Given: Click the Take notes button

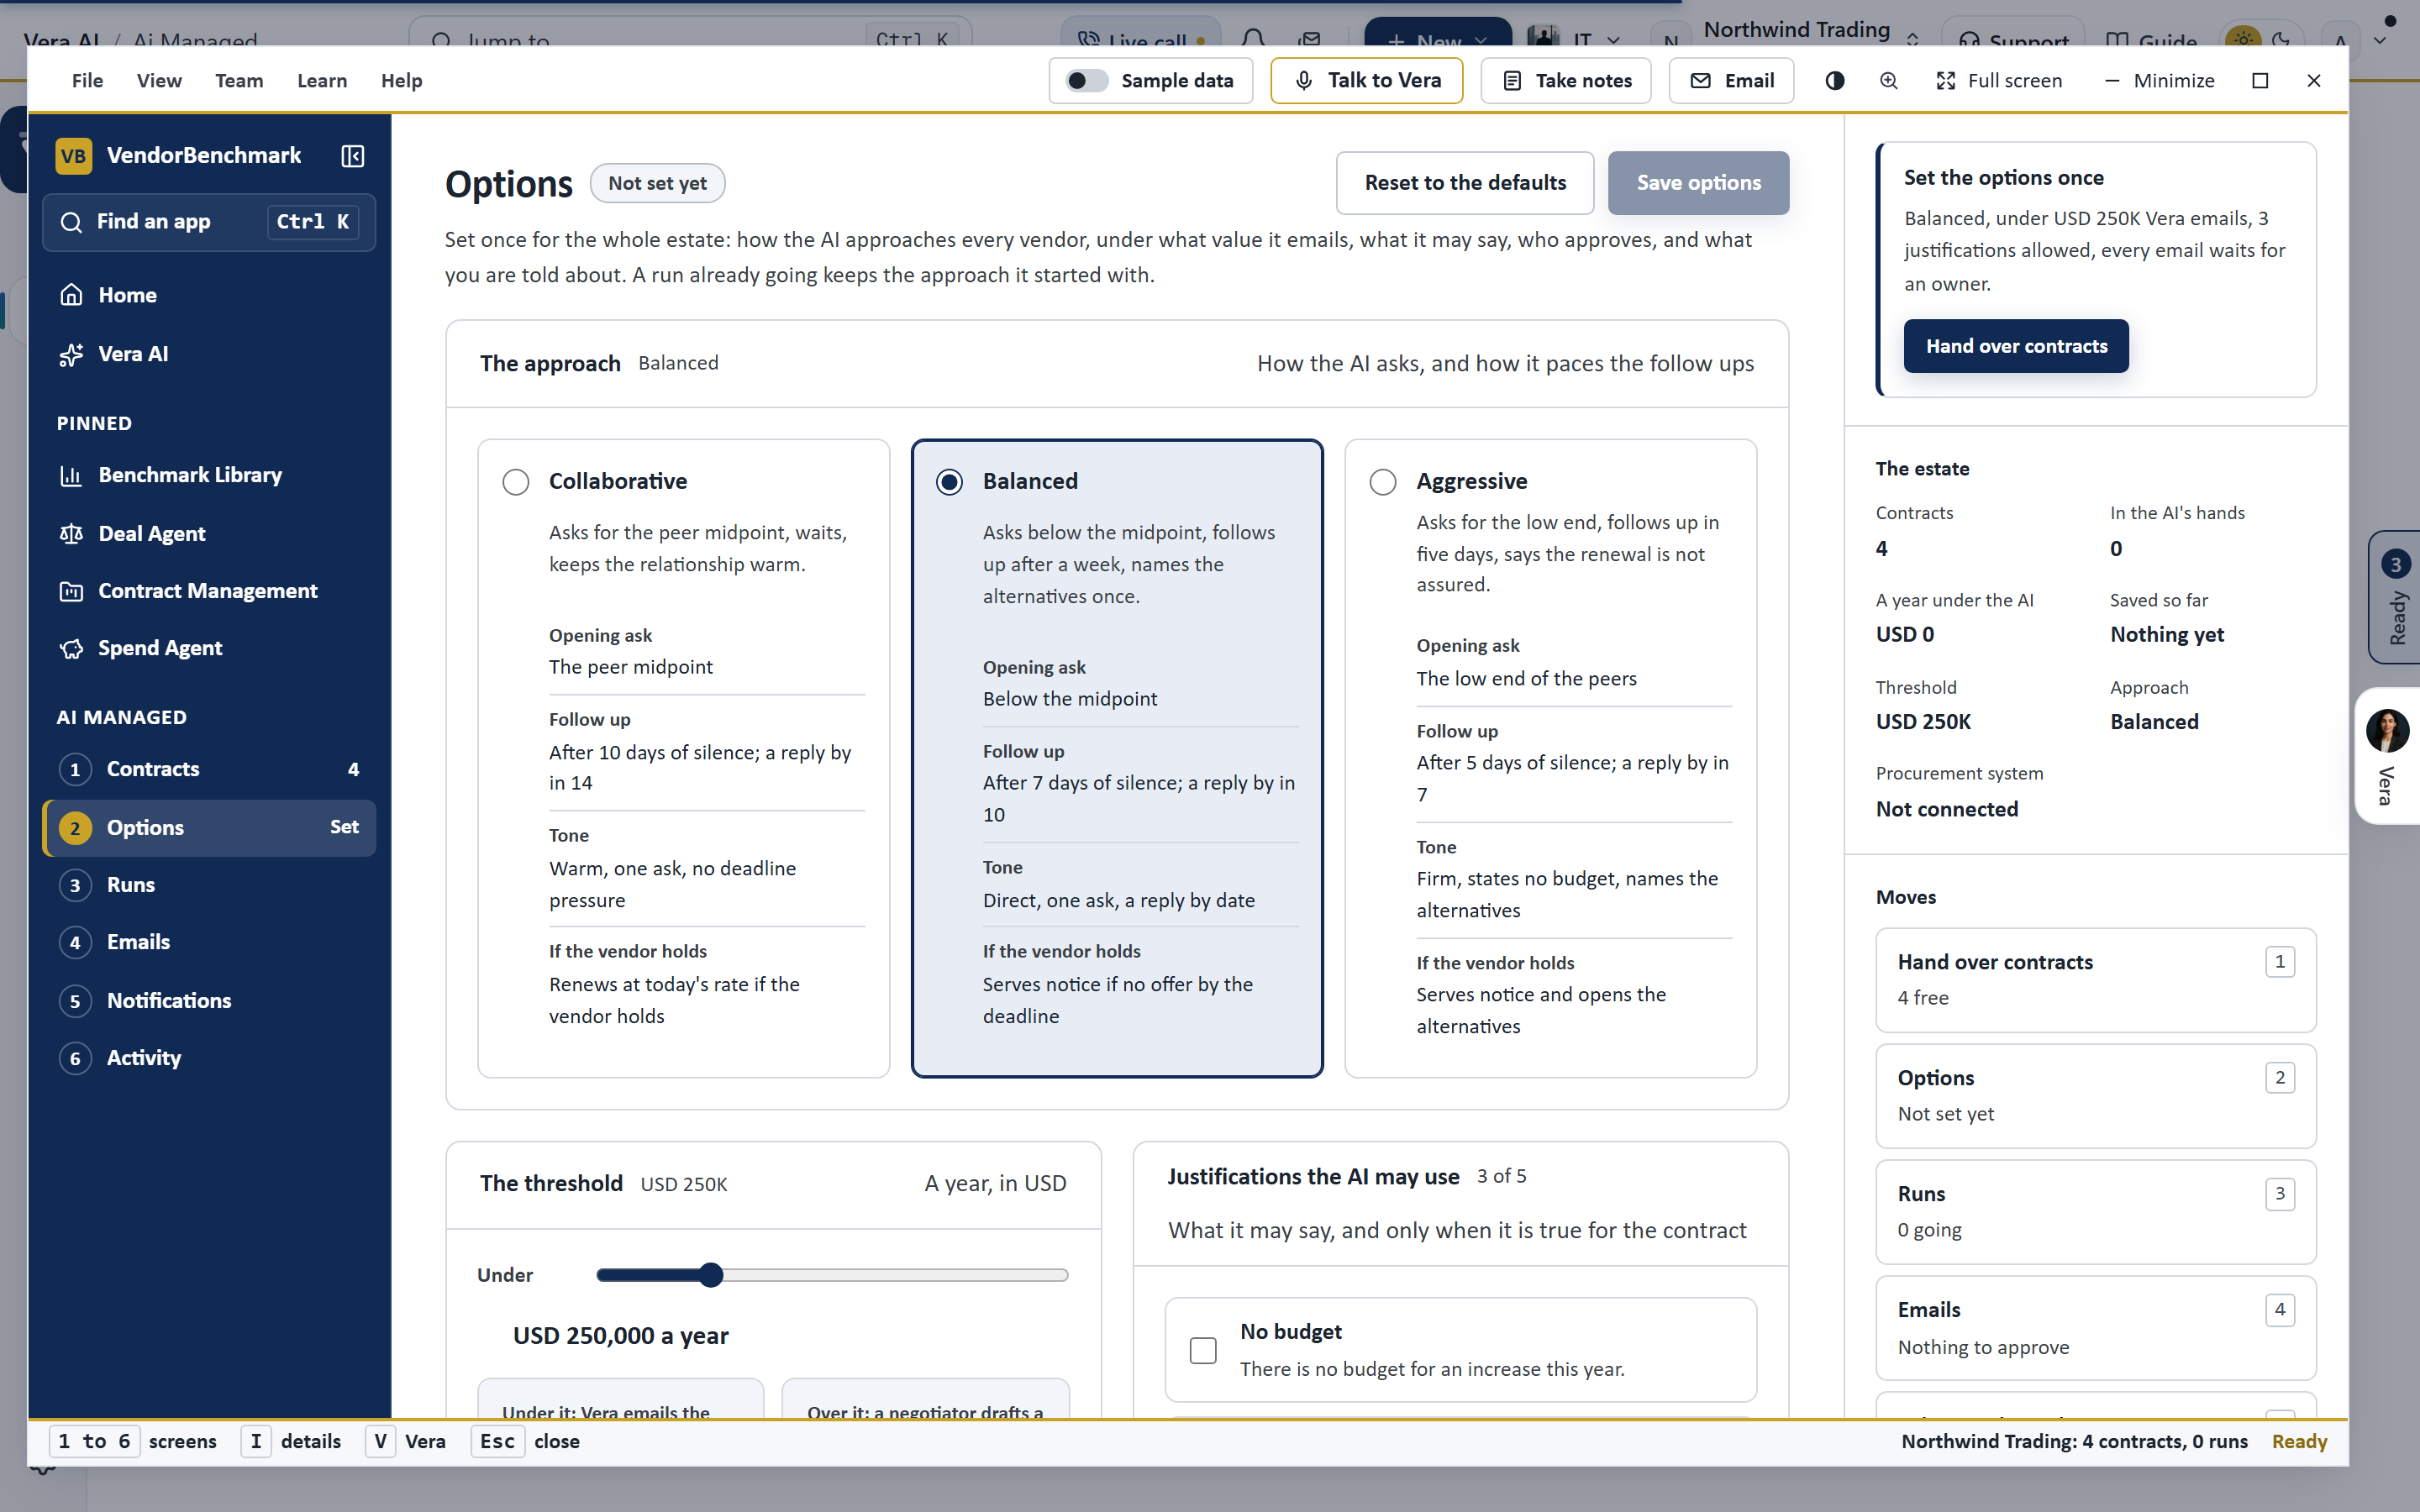Looking at the screenshot, I should pos(1565,81).
